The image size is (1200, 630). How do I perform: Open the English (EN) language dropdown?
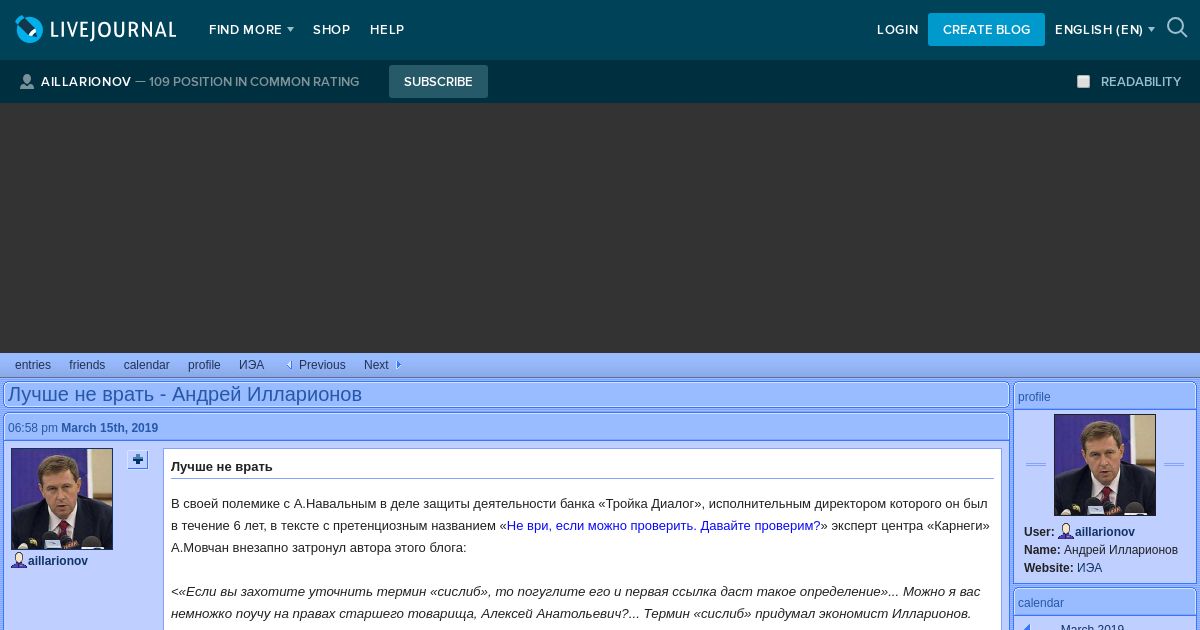pos(1105,30)
